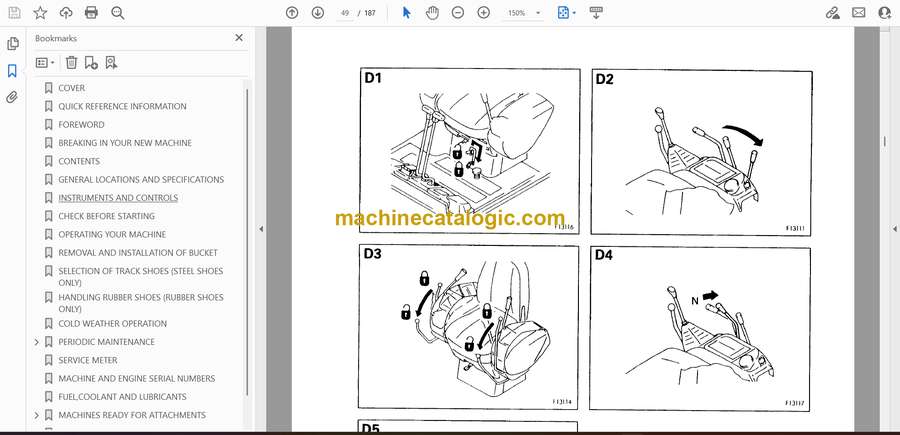Add a new bookmark icon
Image resolution: width=900 pixels, height=435 pixels.
click(91, 63)
